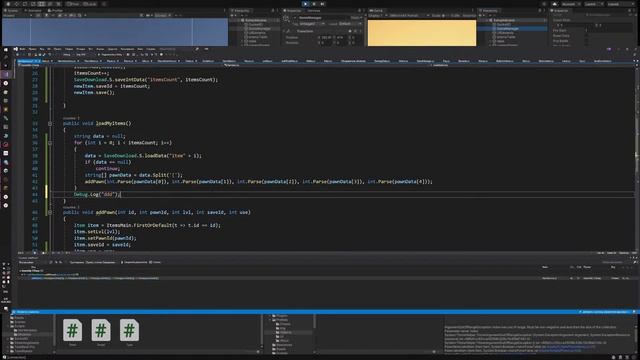Viewport: 640px width, 360px height.
Task: Switch to the Unity Animator tab
Action: coord(33,11)
